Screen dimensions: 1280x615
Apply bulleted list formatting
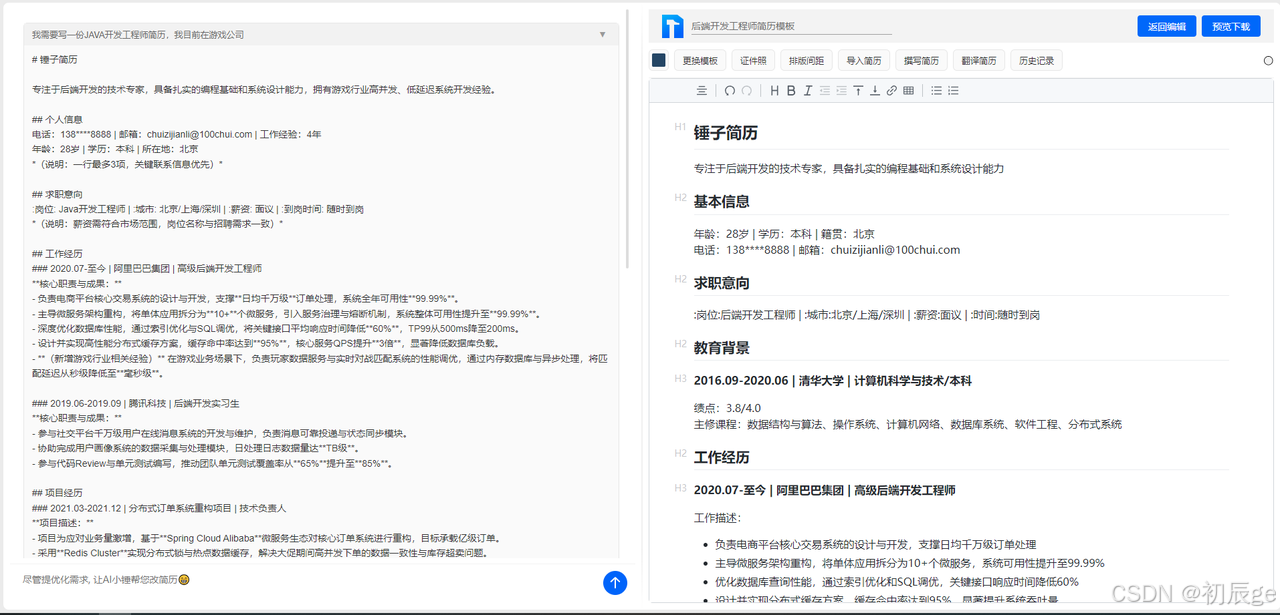click(937, 90)
